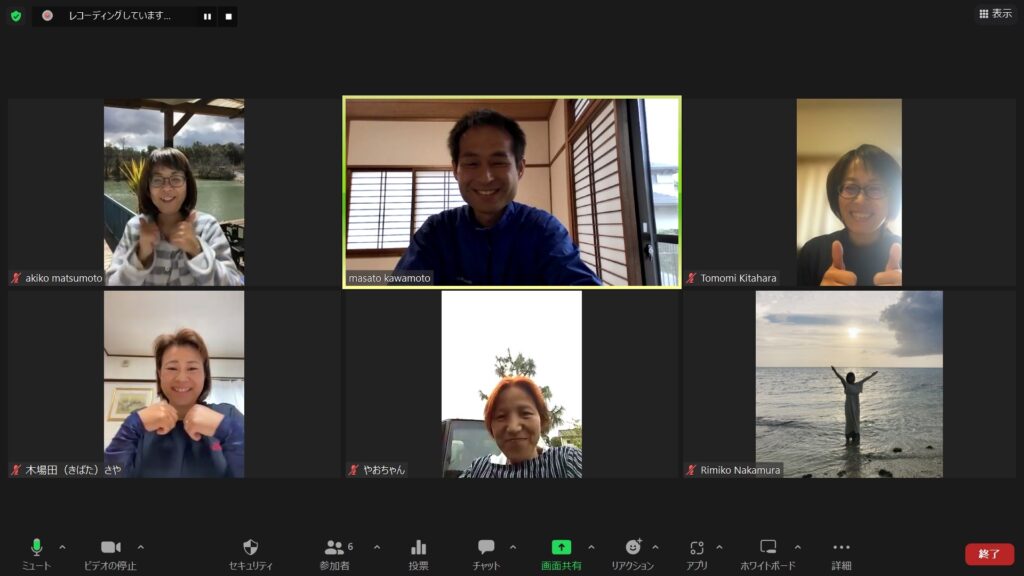Expand the arrow beside リアクション
Screen dimensions: 1024x576
coord(655,547)
